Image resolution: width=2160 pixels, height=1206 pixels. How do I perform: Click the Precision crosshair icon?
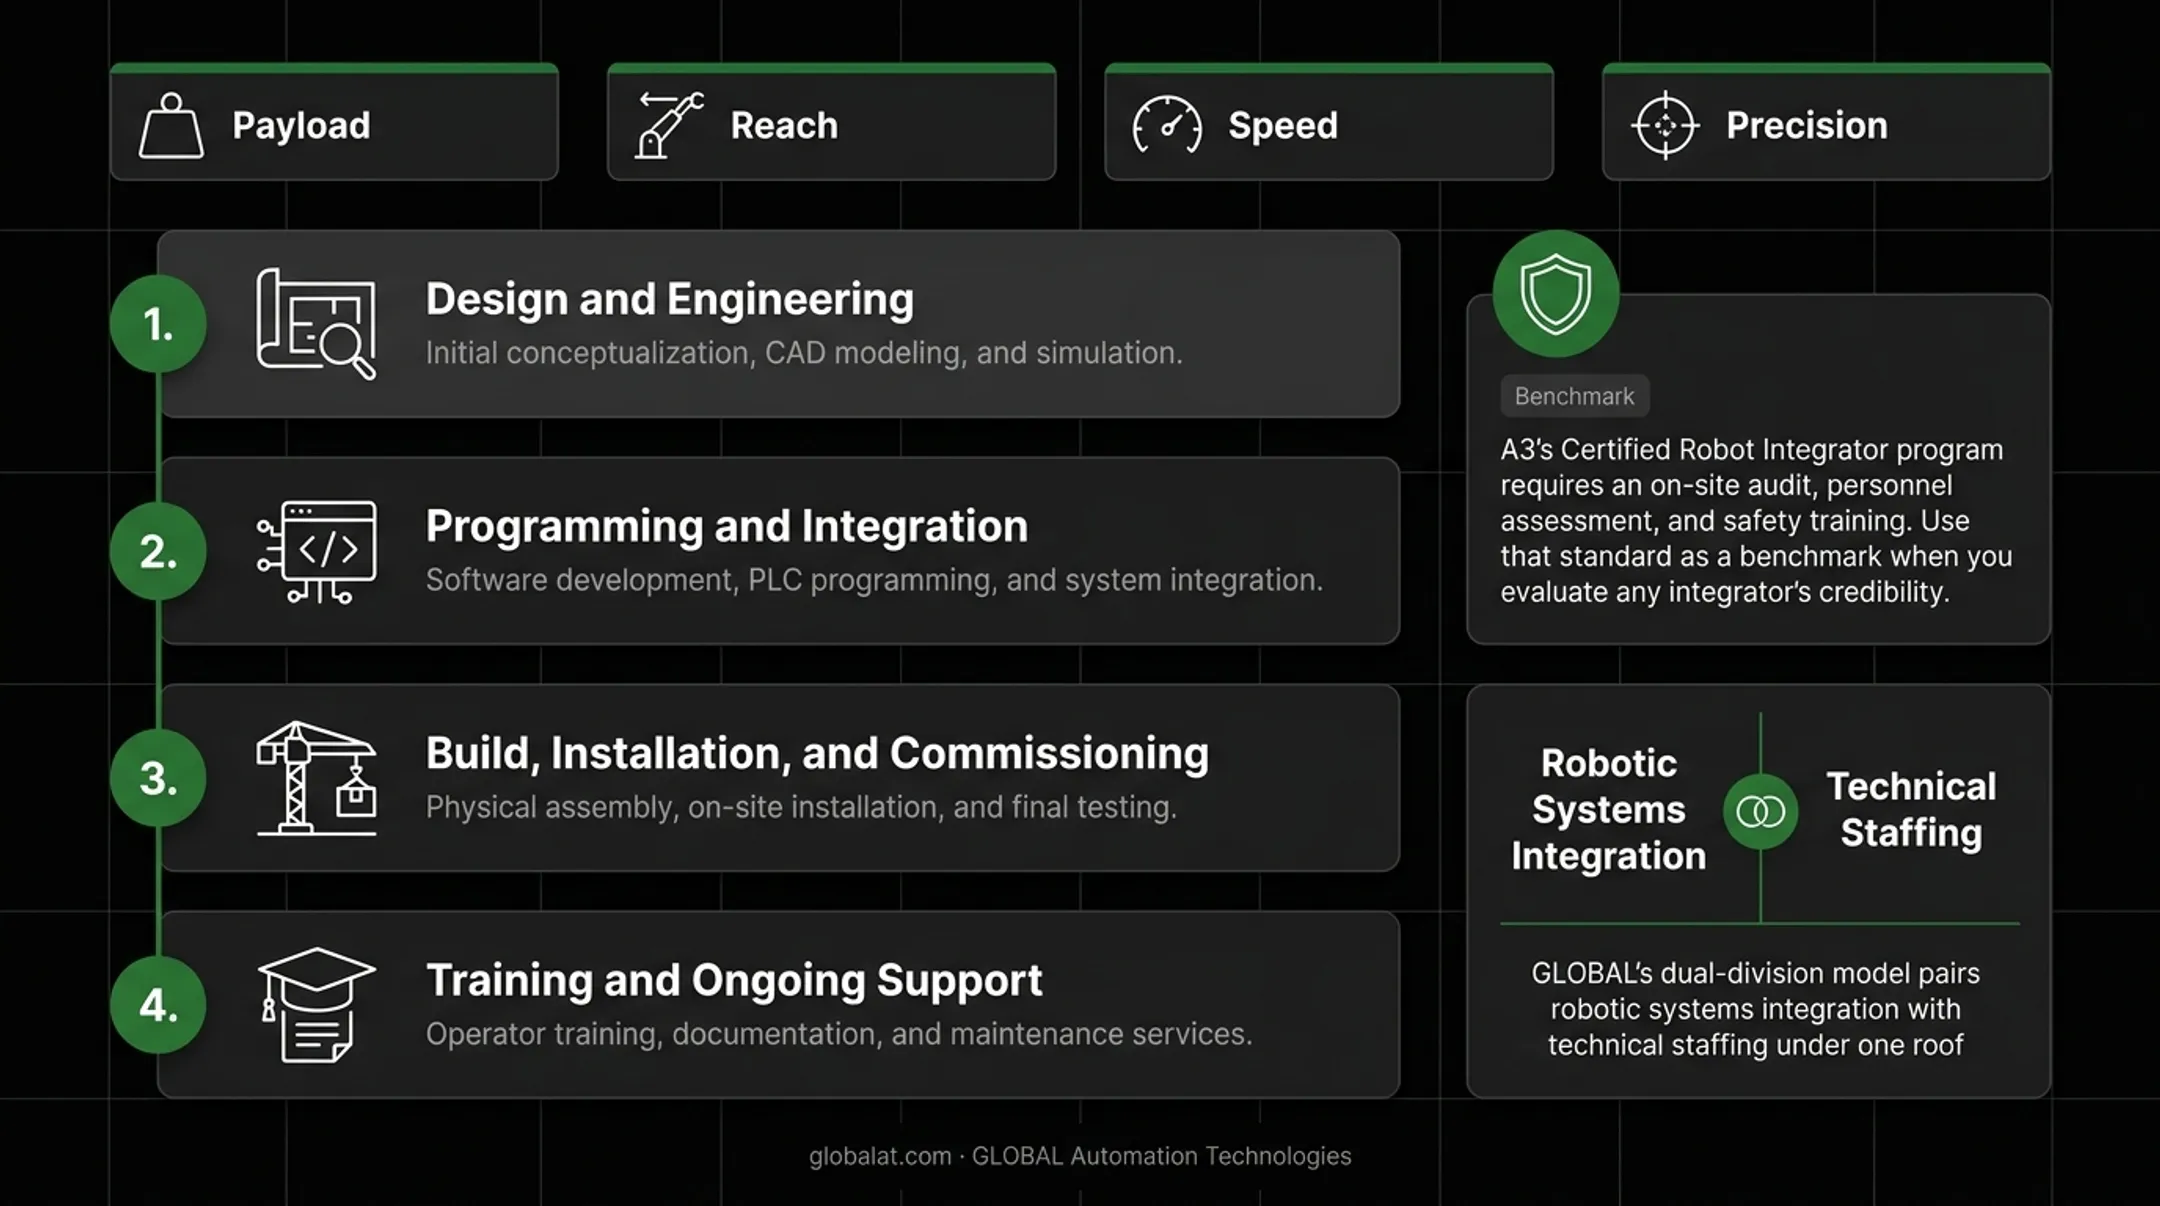1665,125
